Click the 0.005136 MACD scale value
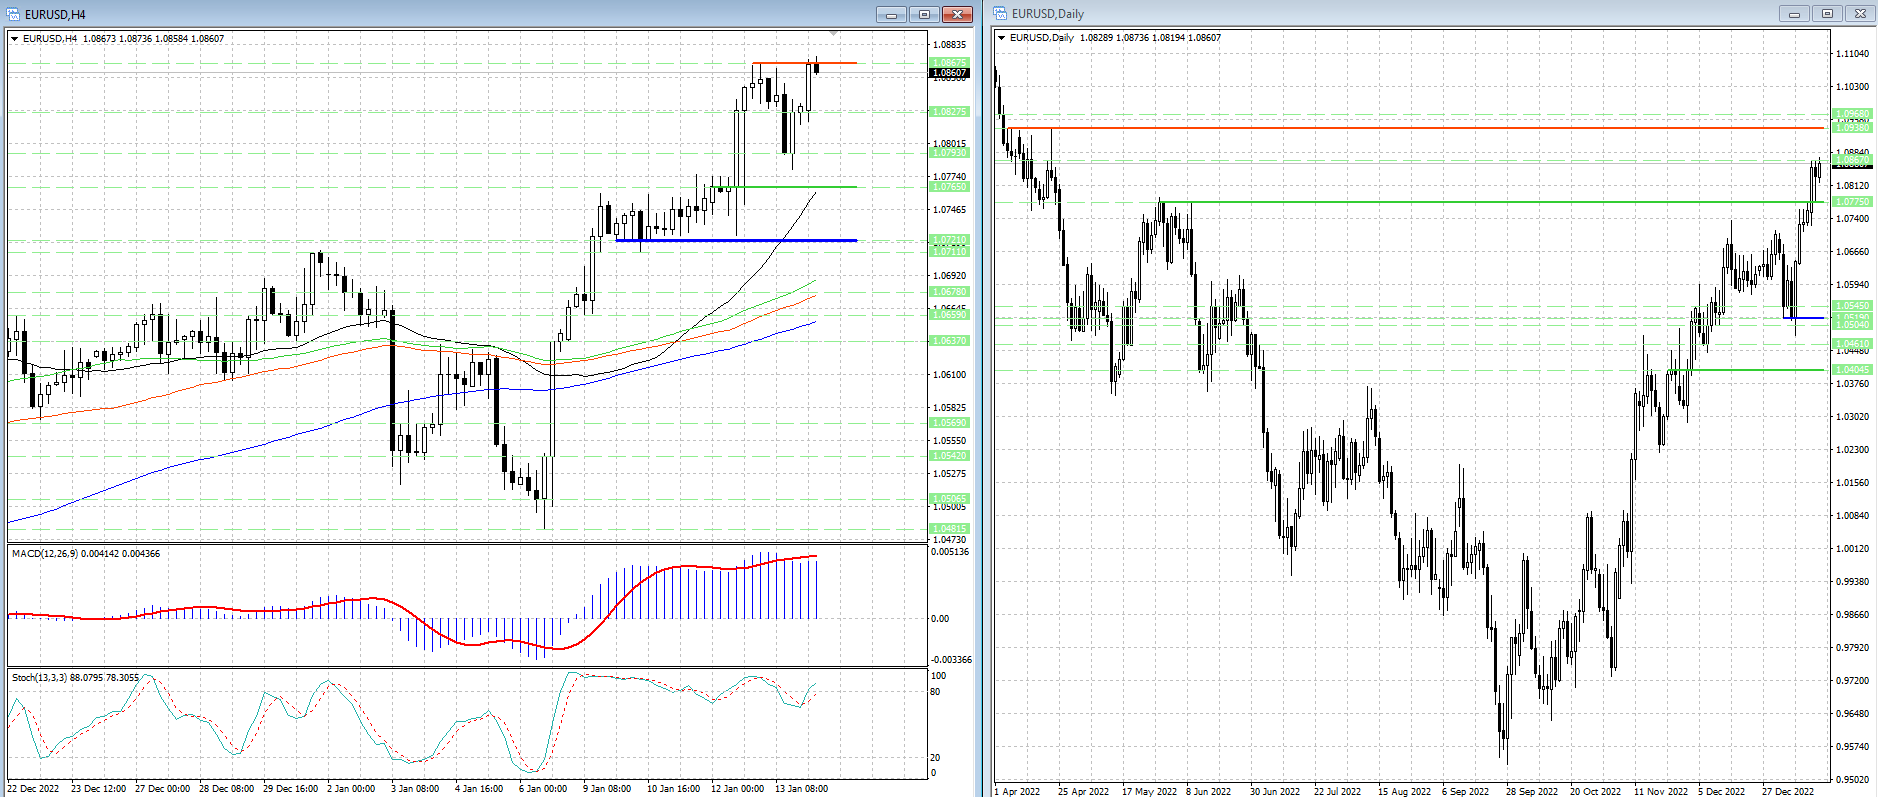 (950, 552)
